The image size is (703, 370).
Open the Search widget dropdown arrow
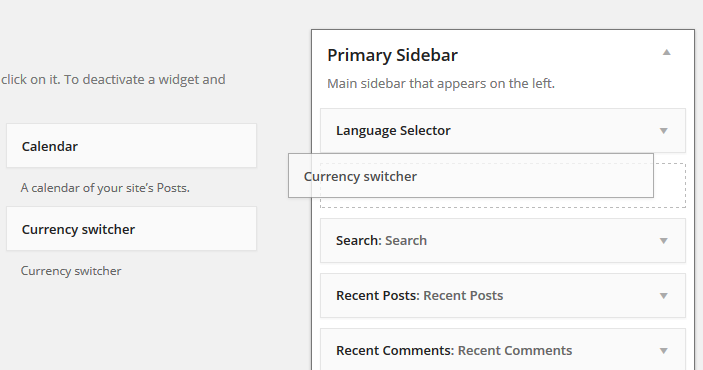point(664,241)
